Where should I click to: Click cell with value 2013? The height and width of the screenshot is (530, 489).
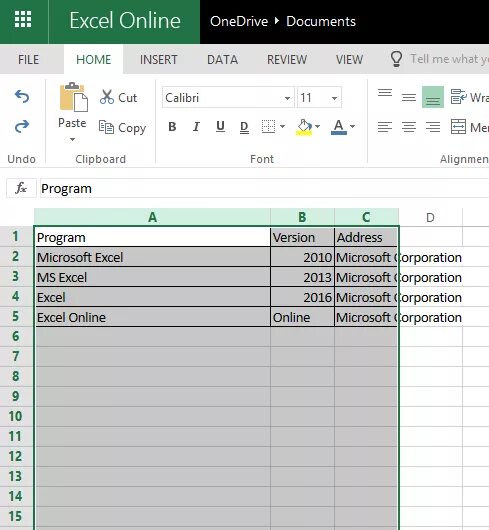[x=302, y=277]
